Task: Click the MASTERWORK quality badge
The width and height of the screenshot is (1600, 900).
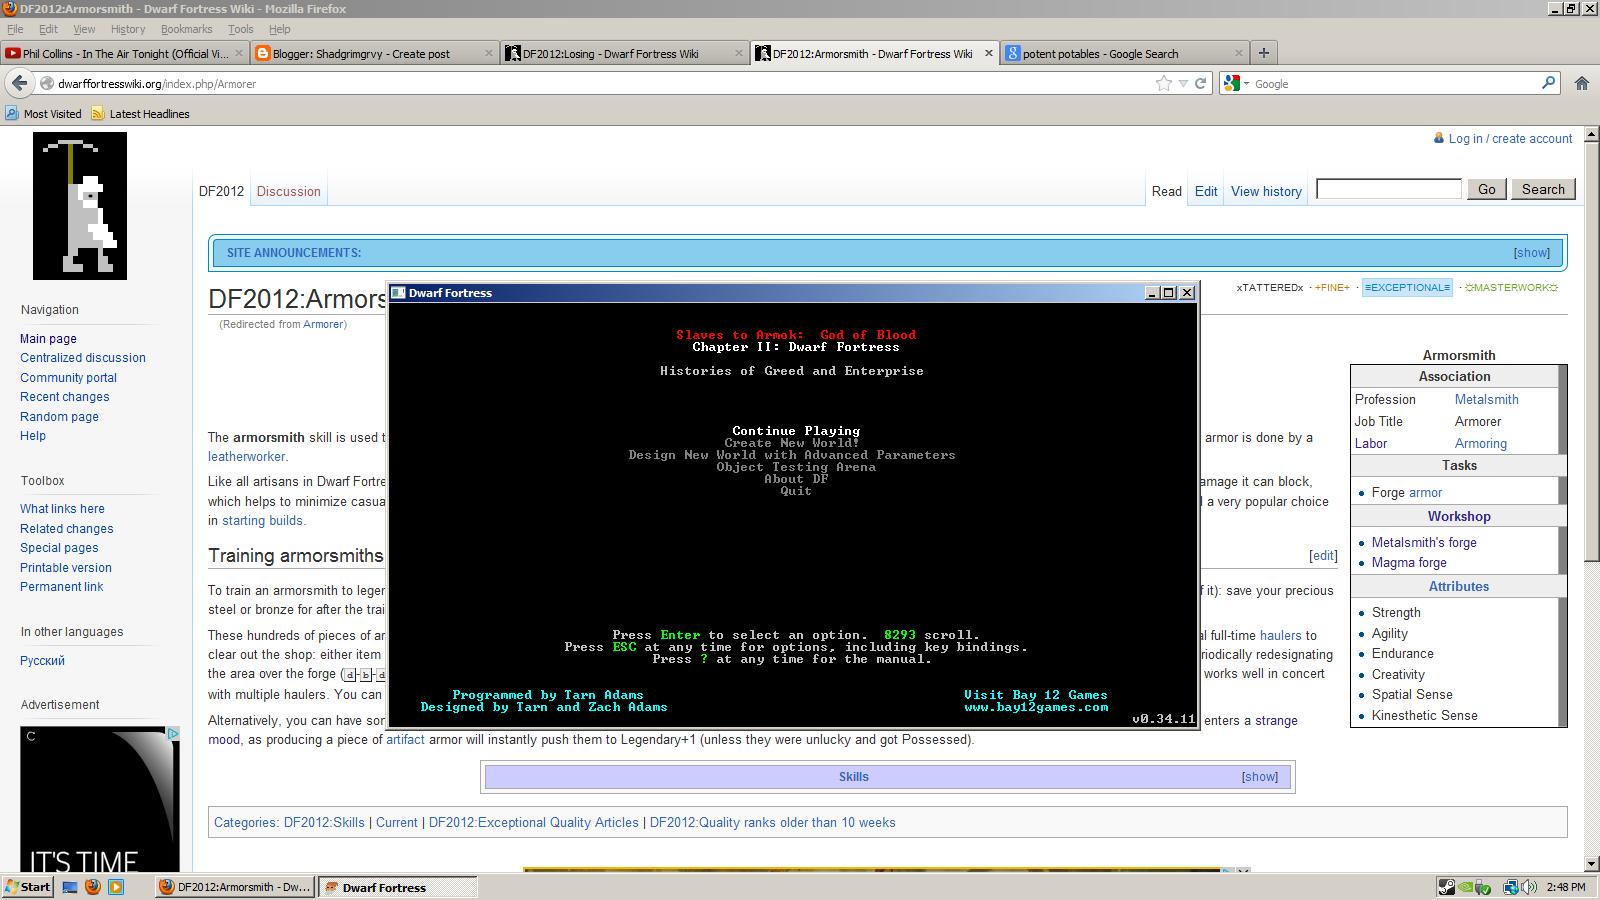Action: 1511,288
